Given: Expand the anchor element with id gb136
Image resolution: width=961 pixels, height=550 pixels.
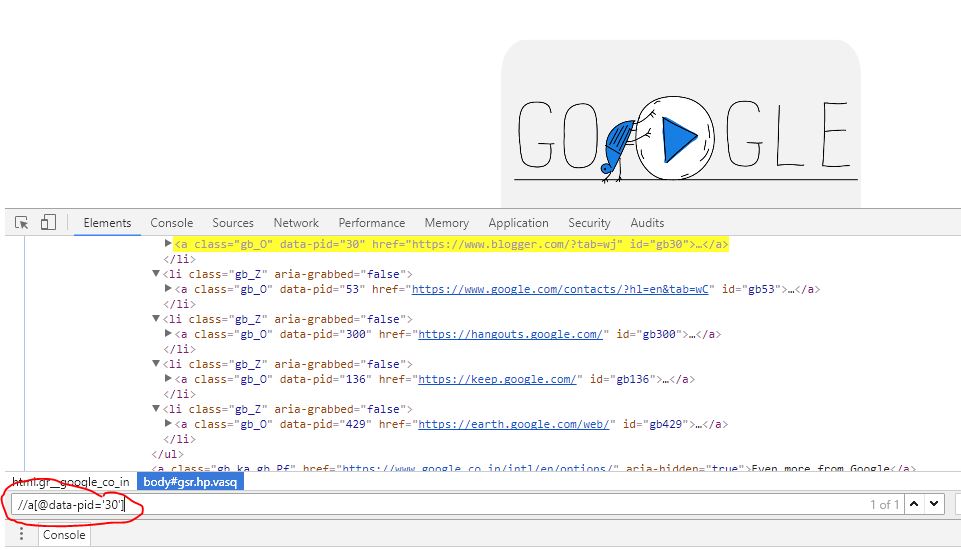Looking at the screenshot, I should pyautogui.click(x=168, y=378).
